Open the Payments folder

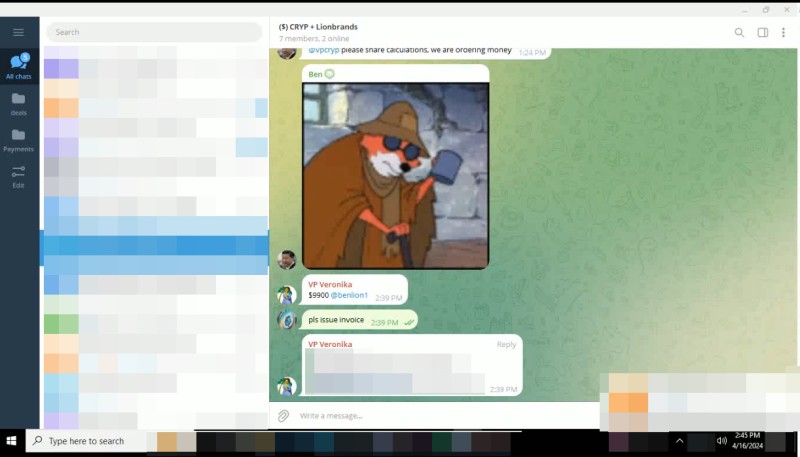pos(19,140)
